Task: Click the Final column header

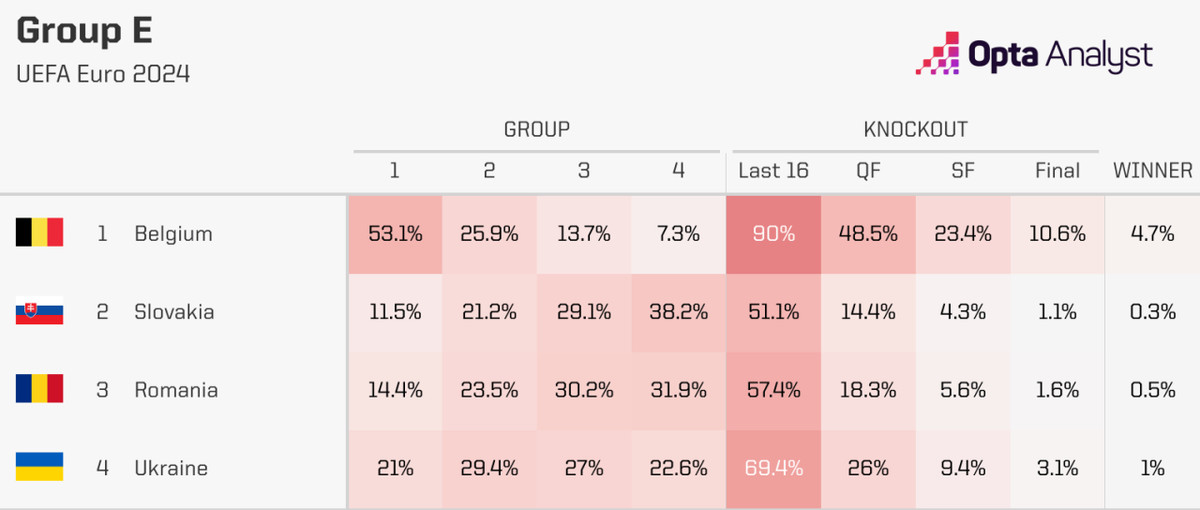Action: [x=1057, y=171]
